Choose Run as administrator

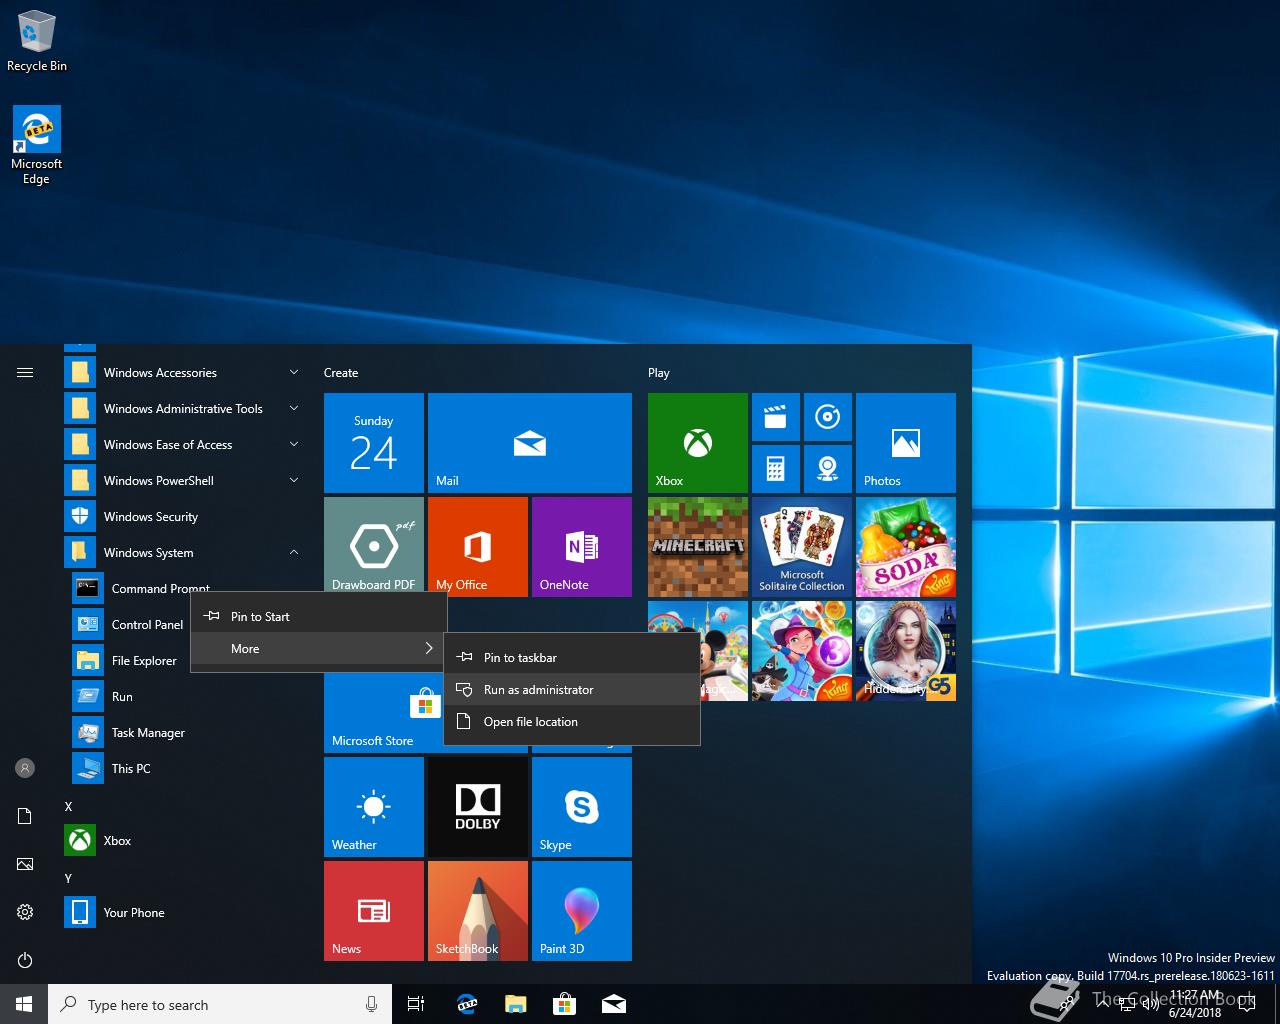tap(572, 689)
